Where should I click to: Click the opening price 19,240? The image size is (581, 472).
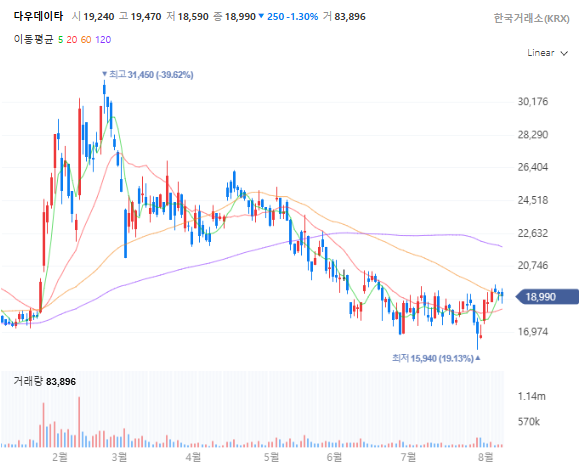tap(99, 17)
